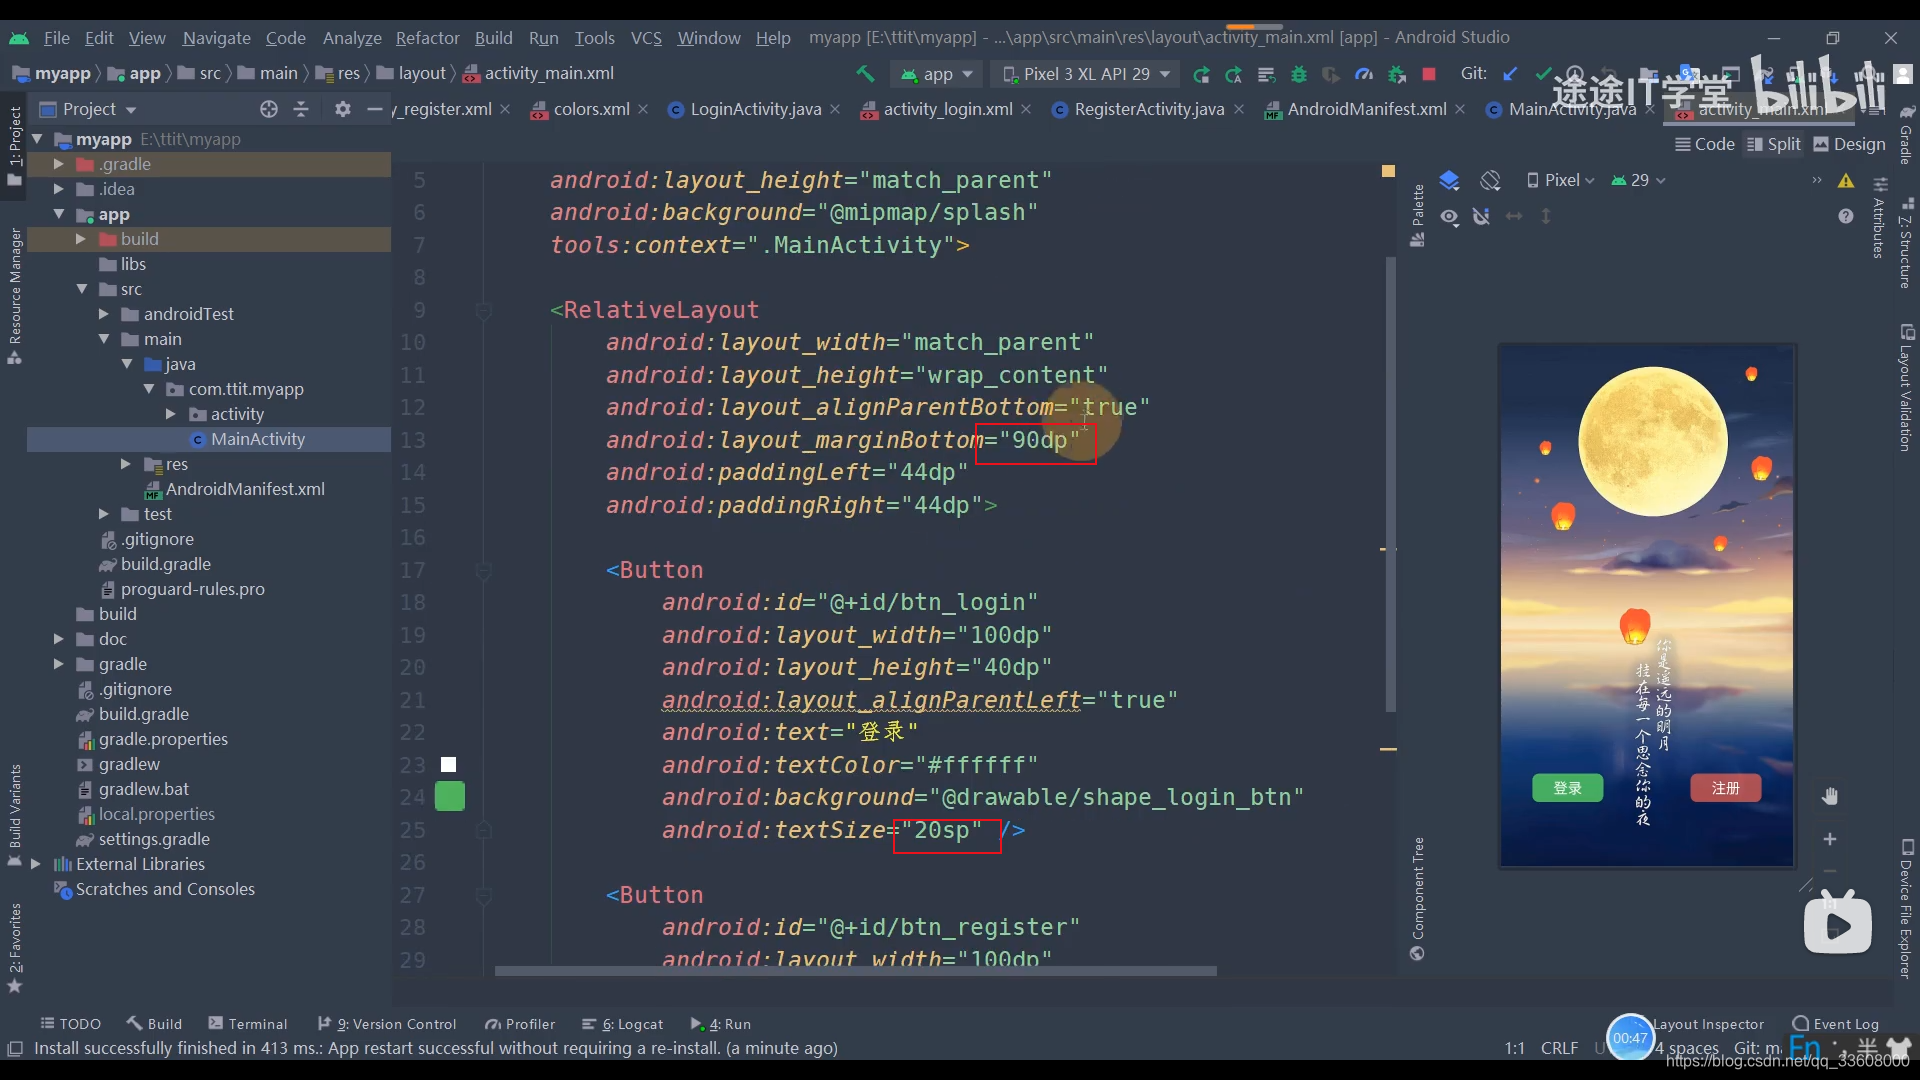
Task: Expand the res folder
Action: pyautogui.click(x=125, y=464)
